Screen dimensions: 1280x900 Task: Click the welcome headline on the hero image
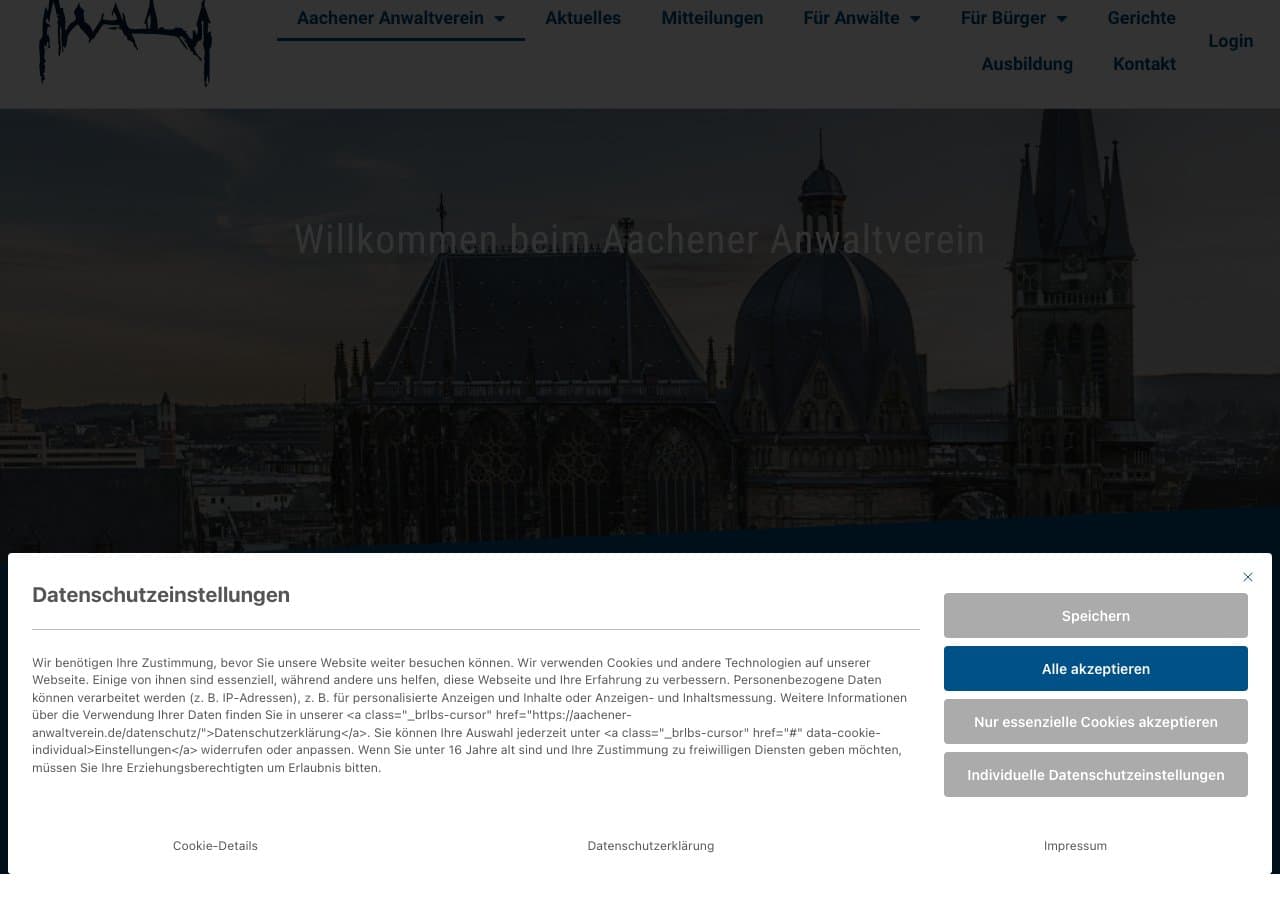tap(639, 240)
